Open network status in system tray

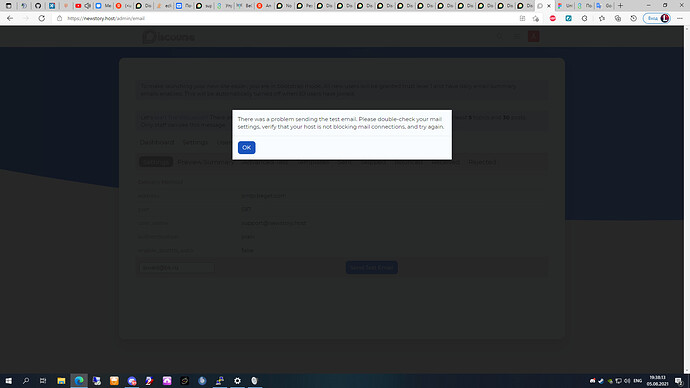pos(618,381)
